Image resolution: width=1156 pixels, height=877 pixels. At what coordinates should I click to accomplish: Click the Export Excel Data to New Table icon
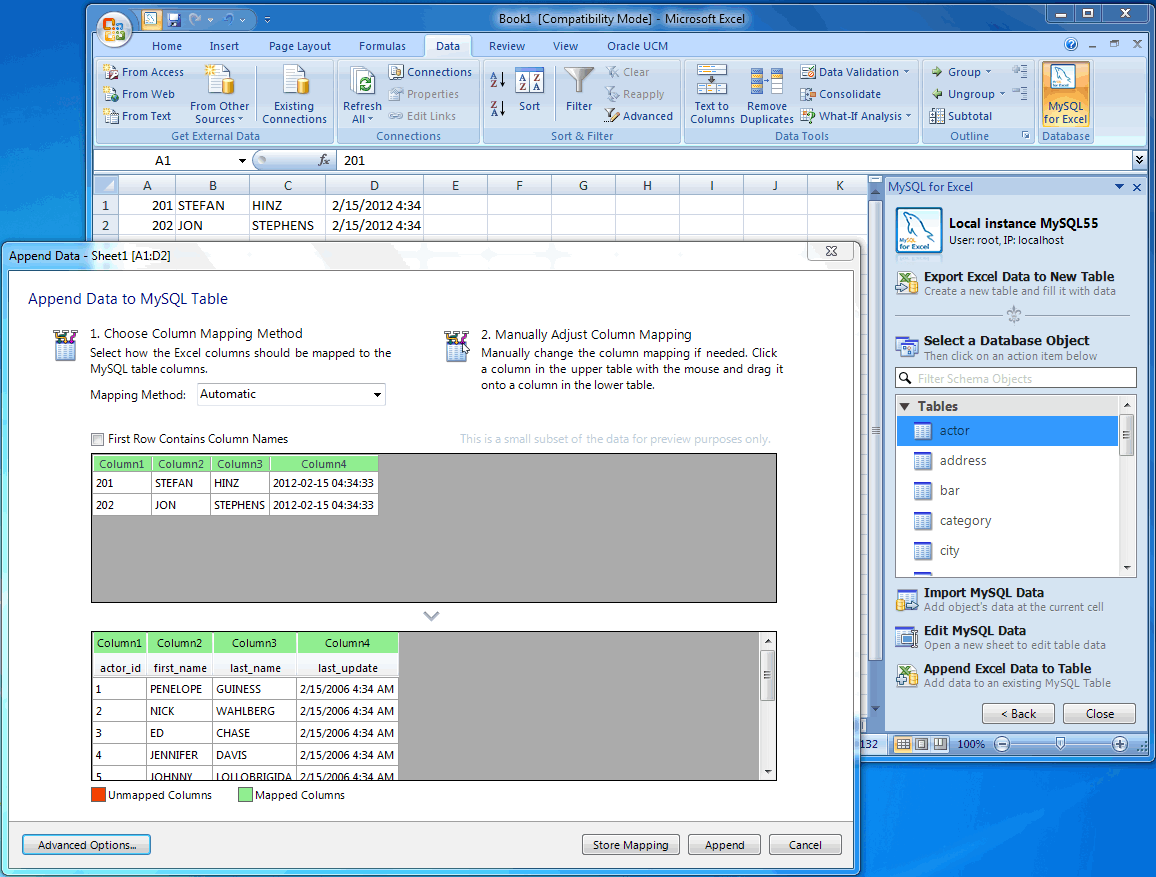click(x=907, y=284)
